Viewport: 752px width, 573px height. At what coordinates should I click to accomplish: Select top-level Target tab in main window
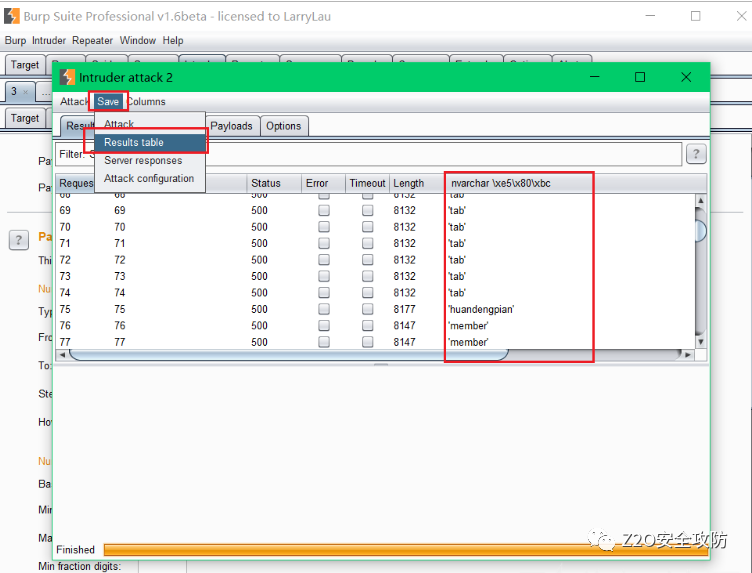point(25,65)
